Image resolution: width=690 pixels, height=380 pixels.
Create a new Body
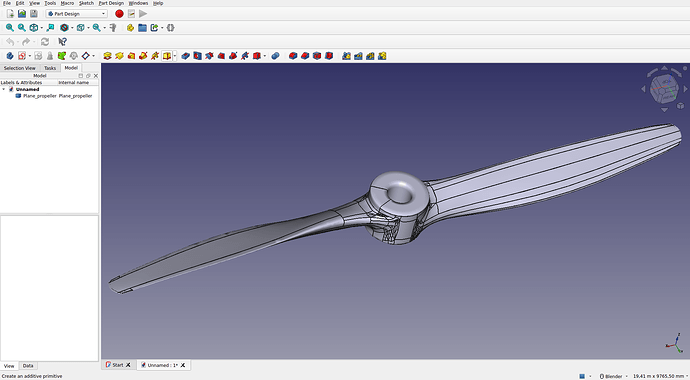pyautogui.click(x=10, y=56)
